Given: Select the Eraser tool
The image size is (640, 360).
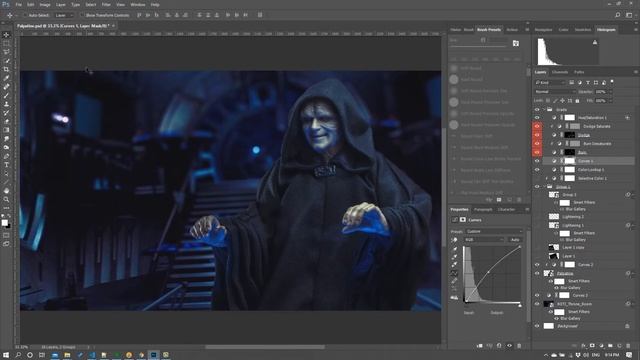Looking at the screenshot, I should pos(6,121).
